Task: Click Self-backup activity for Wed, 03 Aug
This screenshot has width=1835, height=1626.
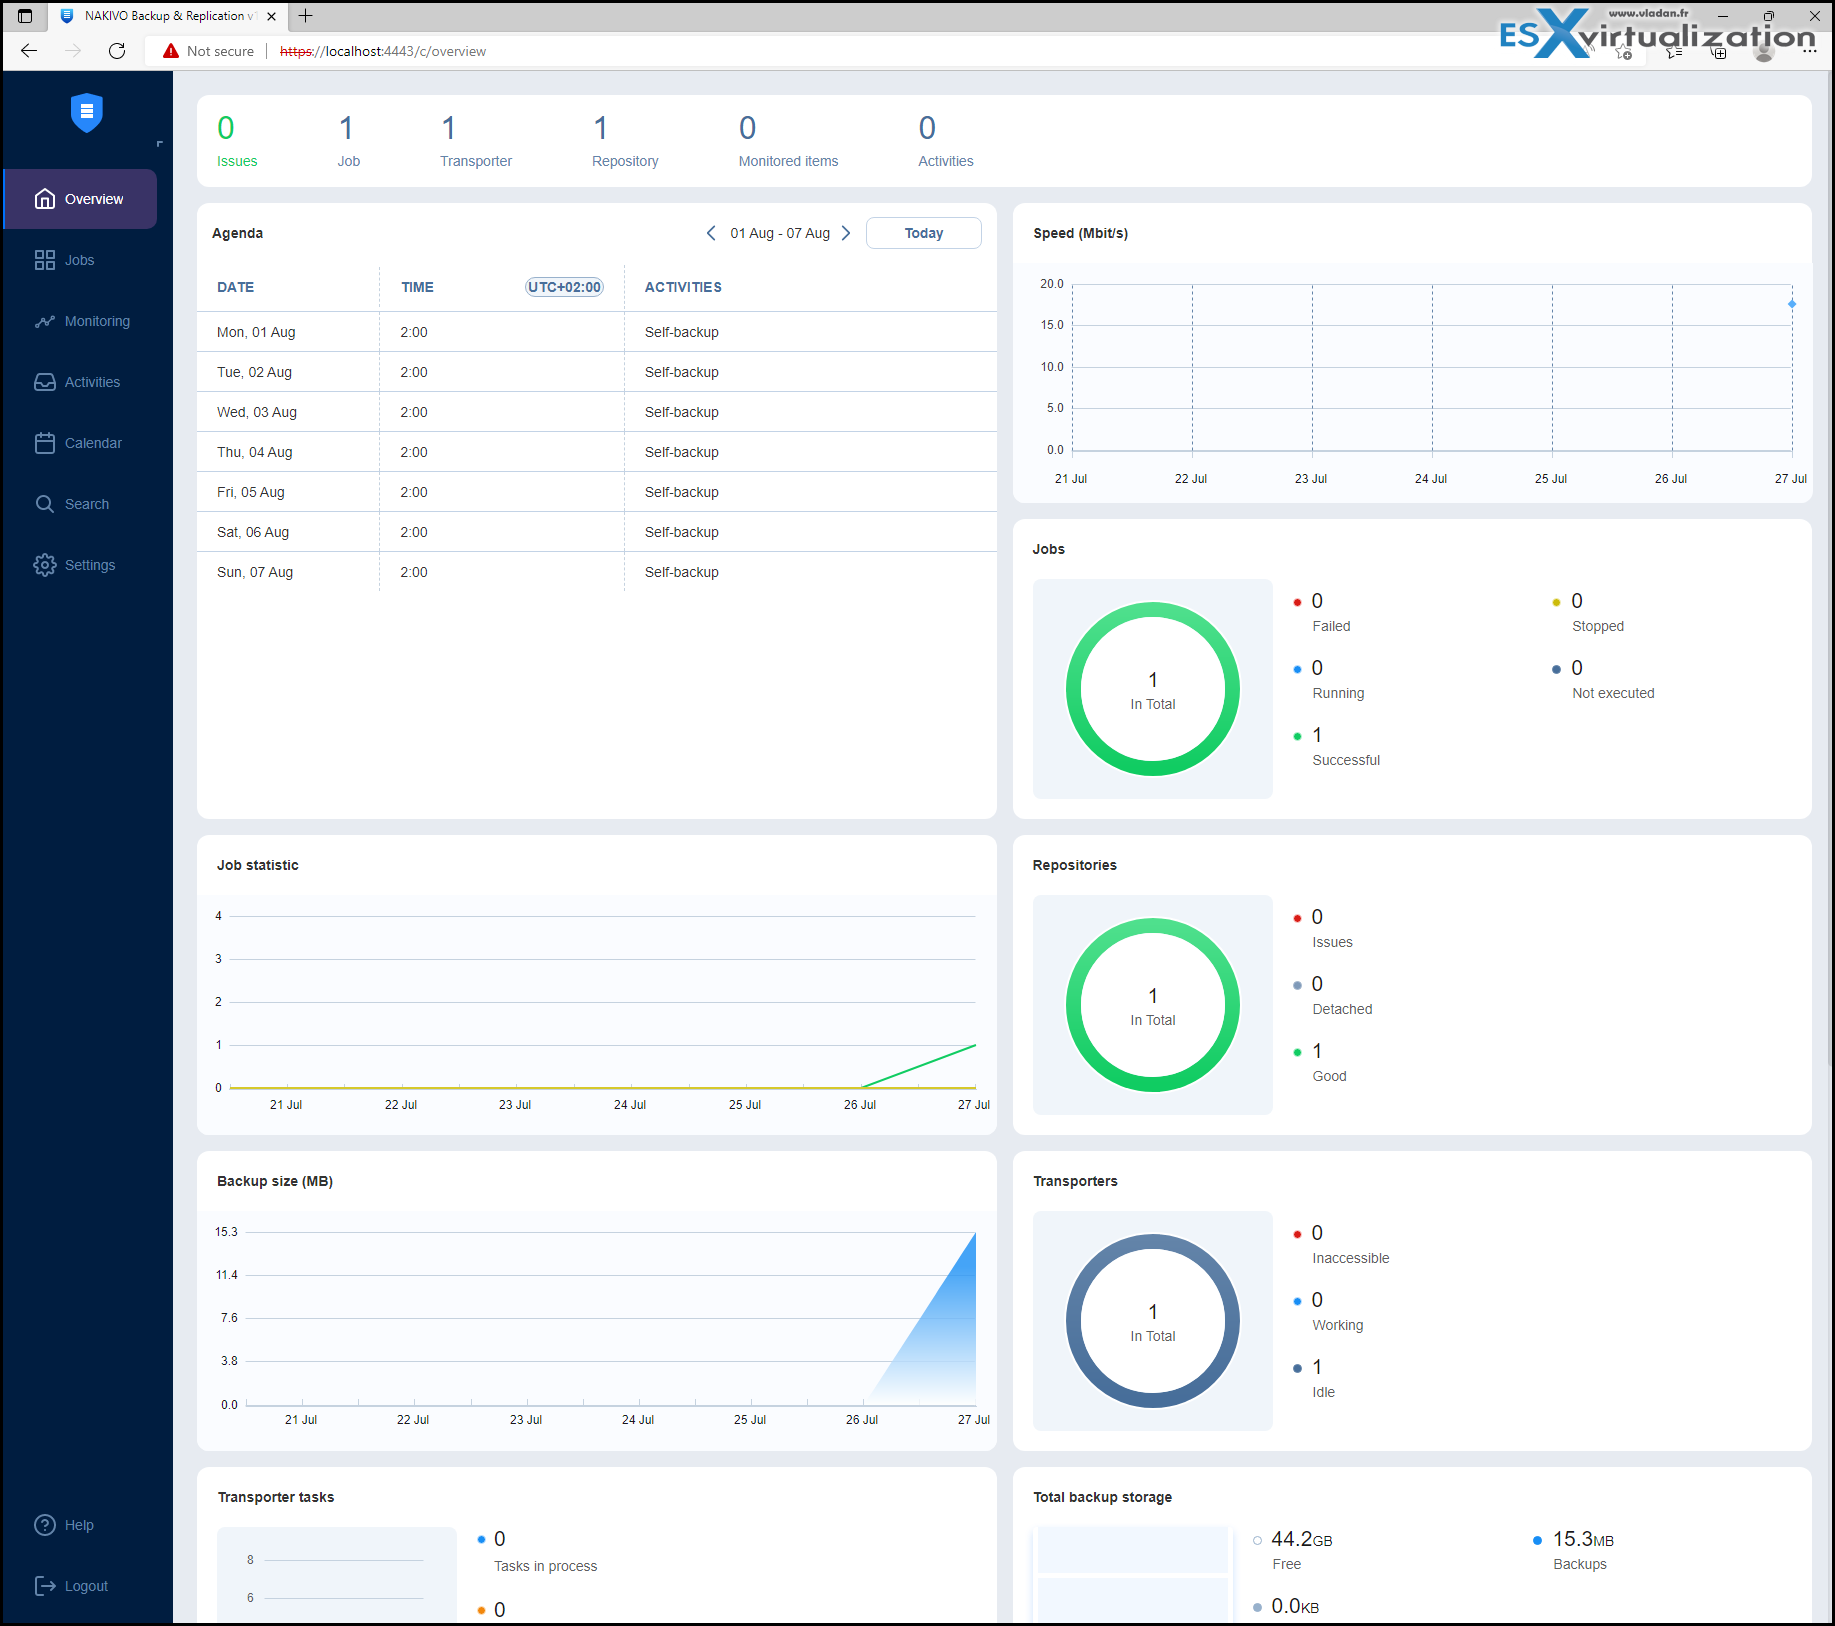Action: click(681, 412)
